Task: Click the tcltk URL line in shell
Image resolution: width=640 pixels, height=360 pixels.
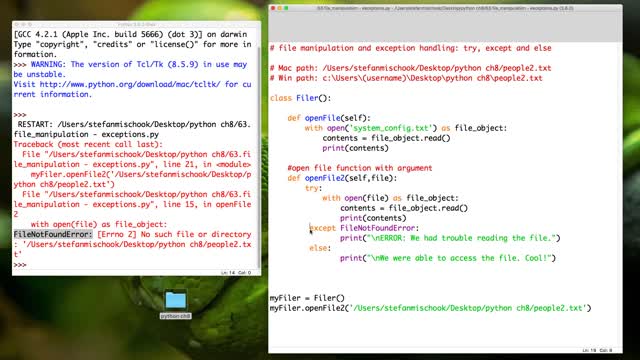Action: [132, 84]
